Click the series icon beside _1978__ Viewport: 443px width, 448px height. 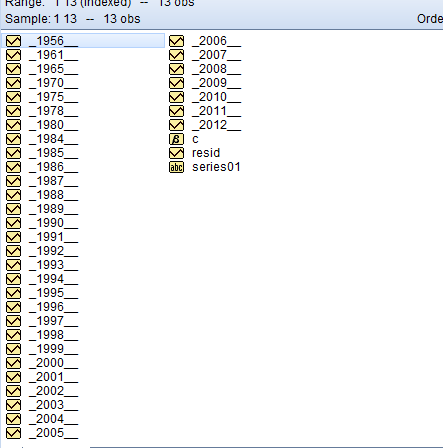point(13,111)
